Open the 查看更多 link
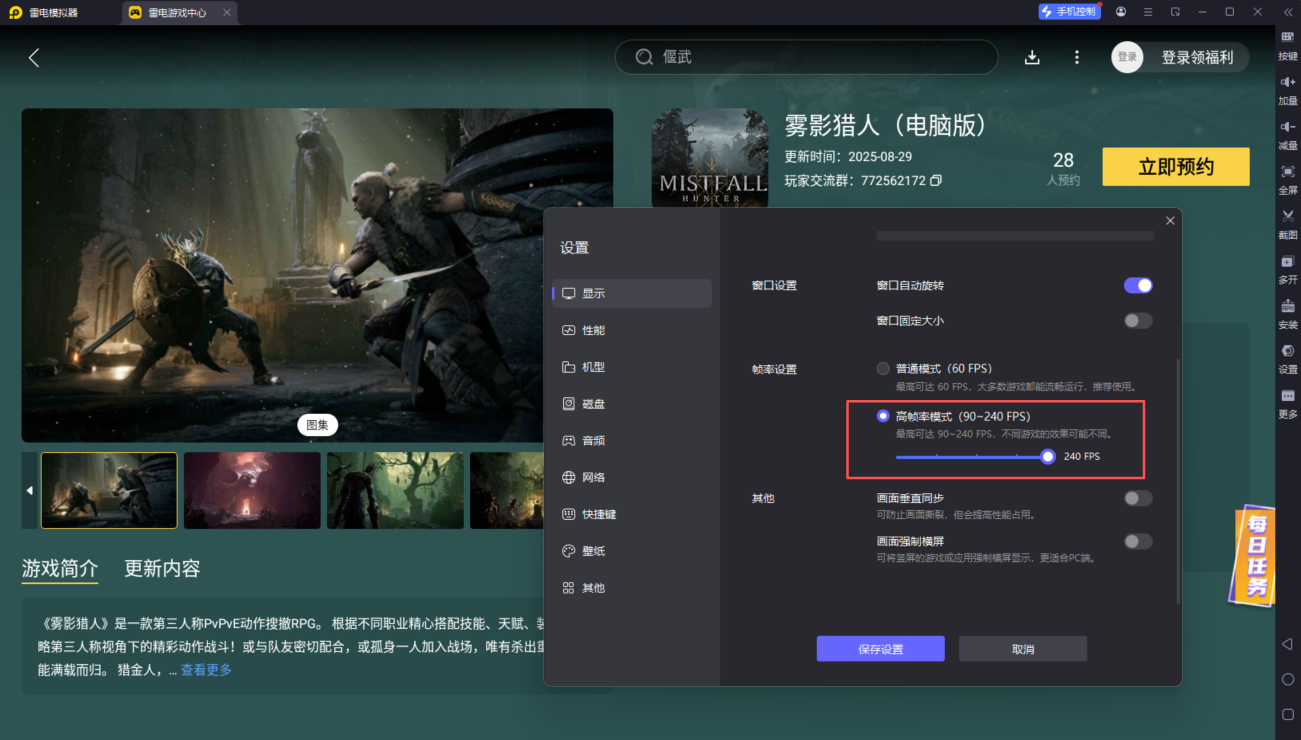The height and width of the screenshot is (740, 1301). tap(206, 670)
